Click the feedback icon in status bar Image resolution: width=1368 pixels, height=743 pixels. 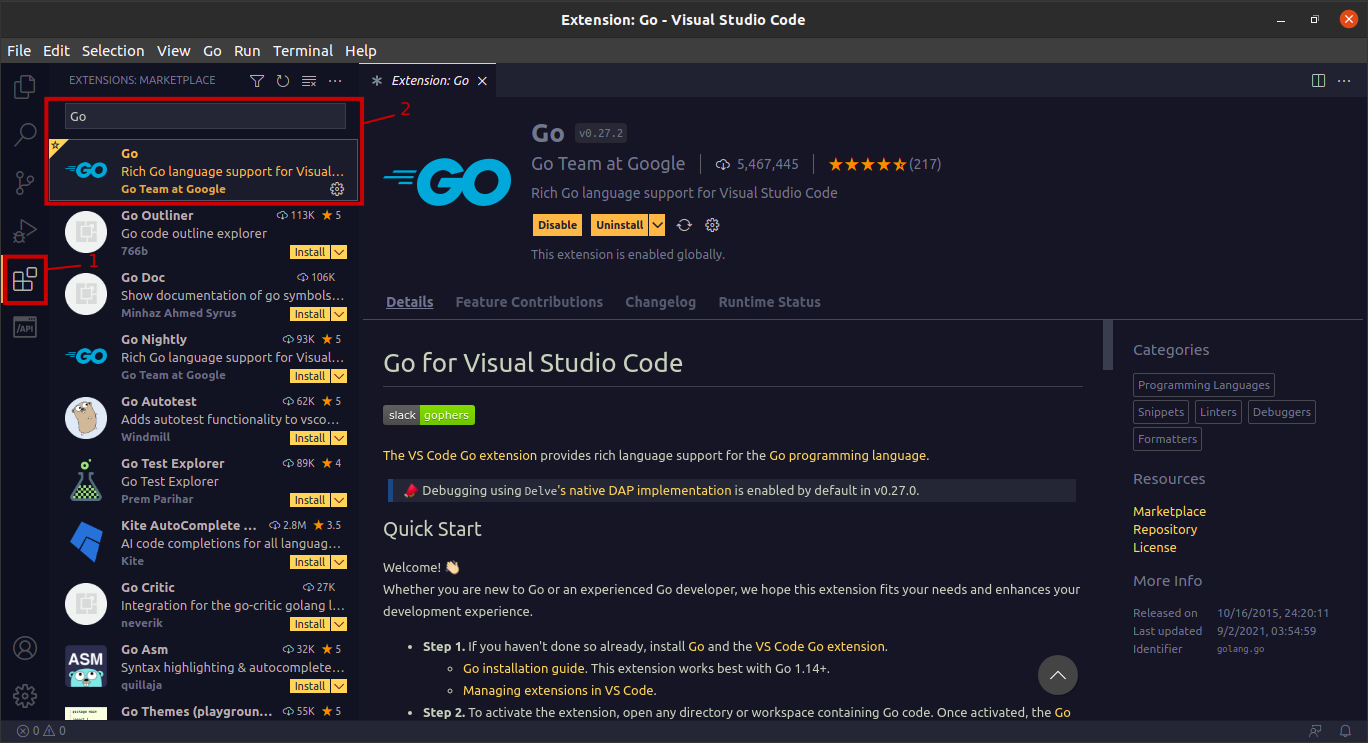point(1316,731)
